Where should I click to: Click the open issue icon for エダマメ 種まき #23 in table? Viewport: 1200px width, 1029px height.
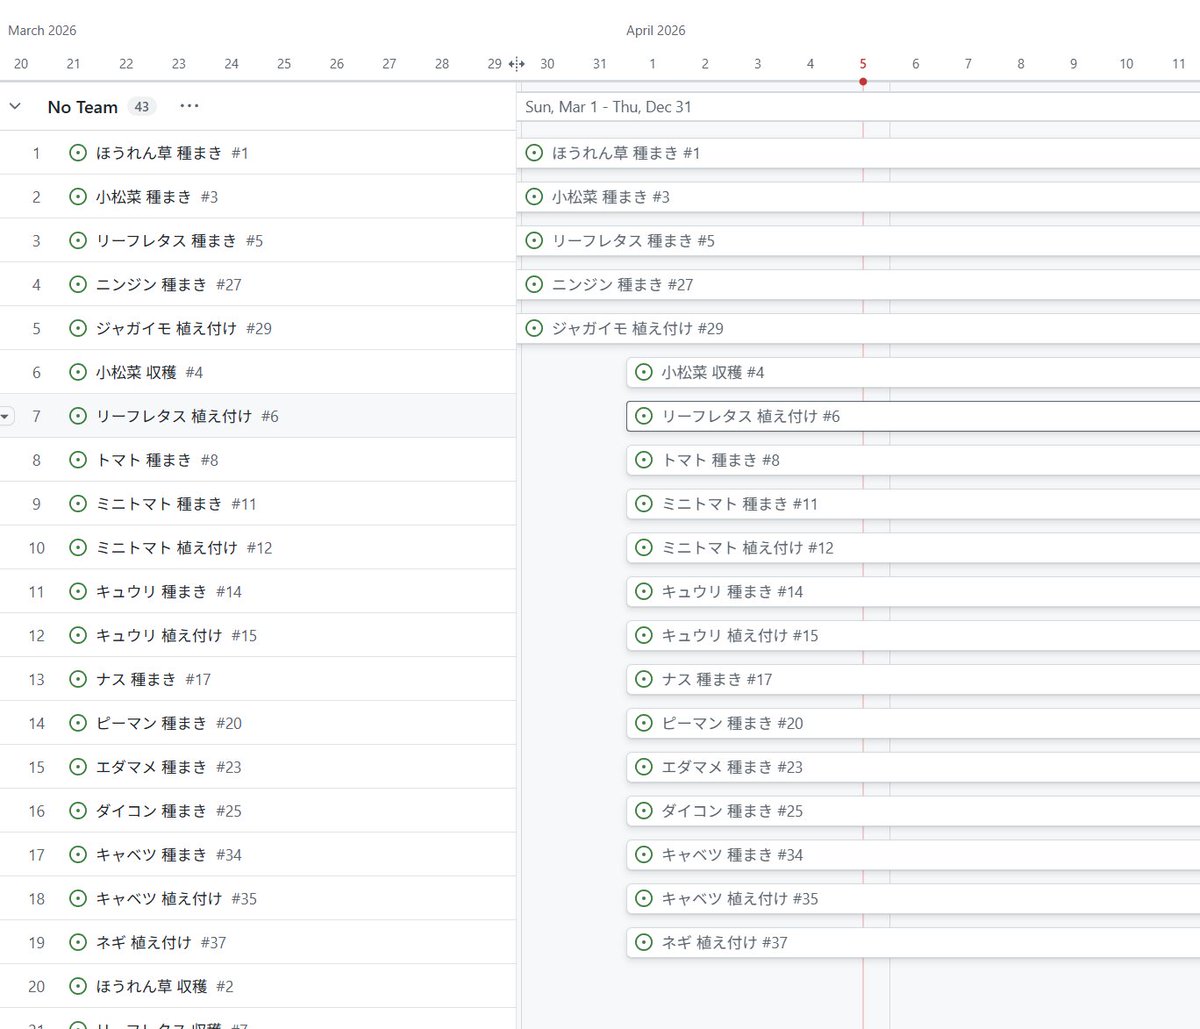pyautogui.click(x=78, y=767)
